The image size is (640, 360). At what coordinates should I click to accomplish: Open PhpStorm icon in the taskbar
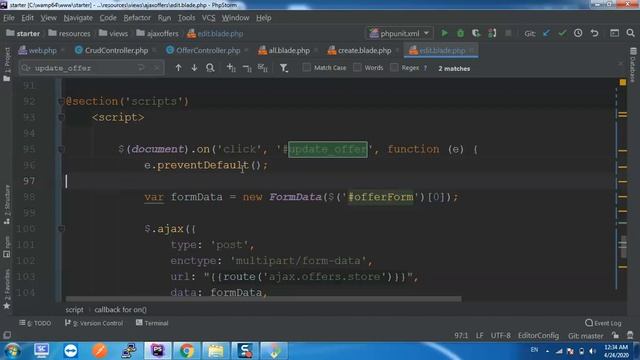click(157, 351)
